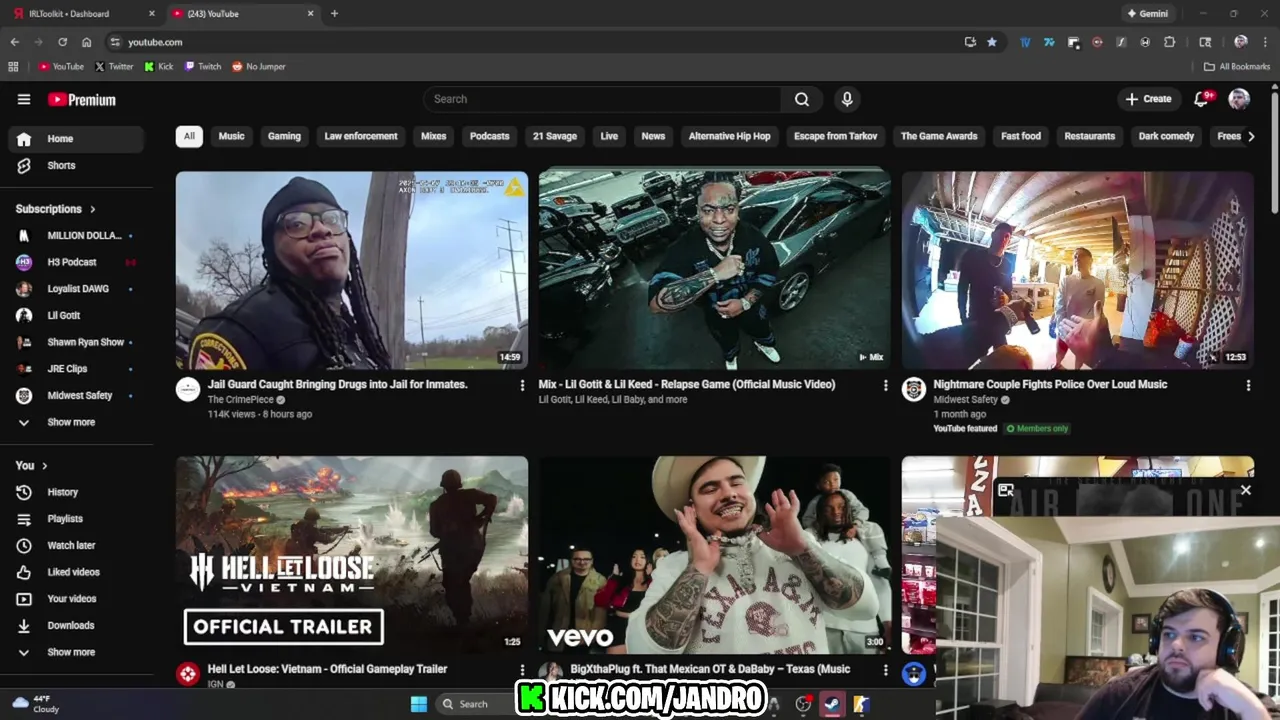
Task: Bookmark this page with the star icon
Action: point(992,42)
